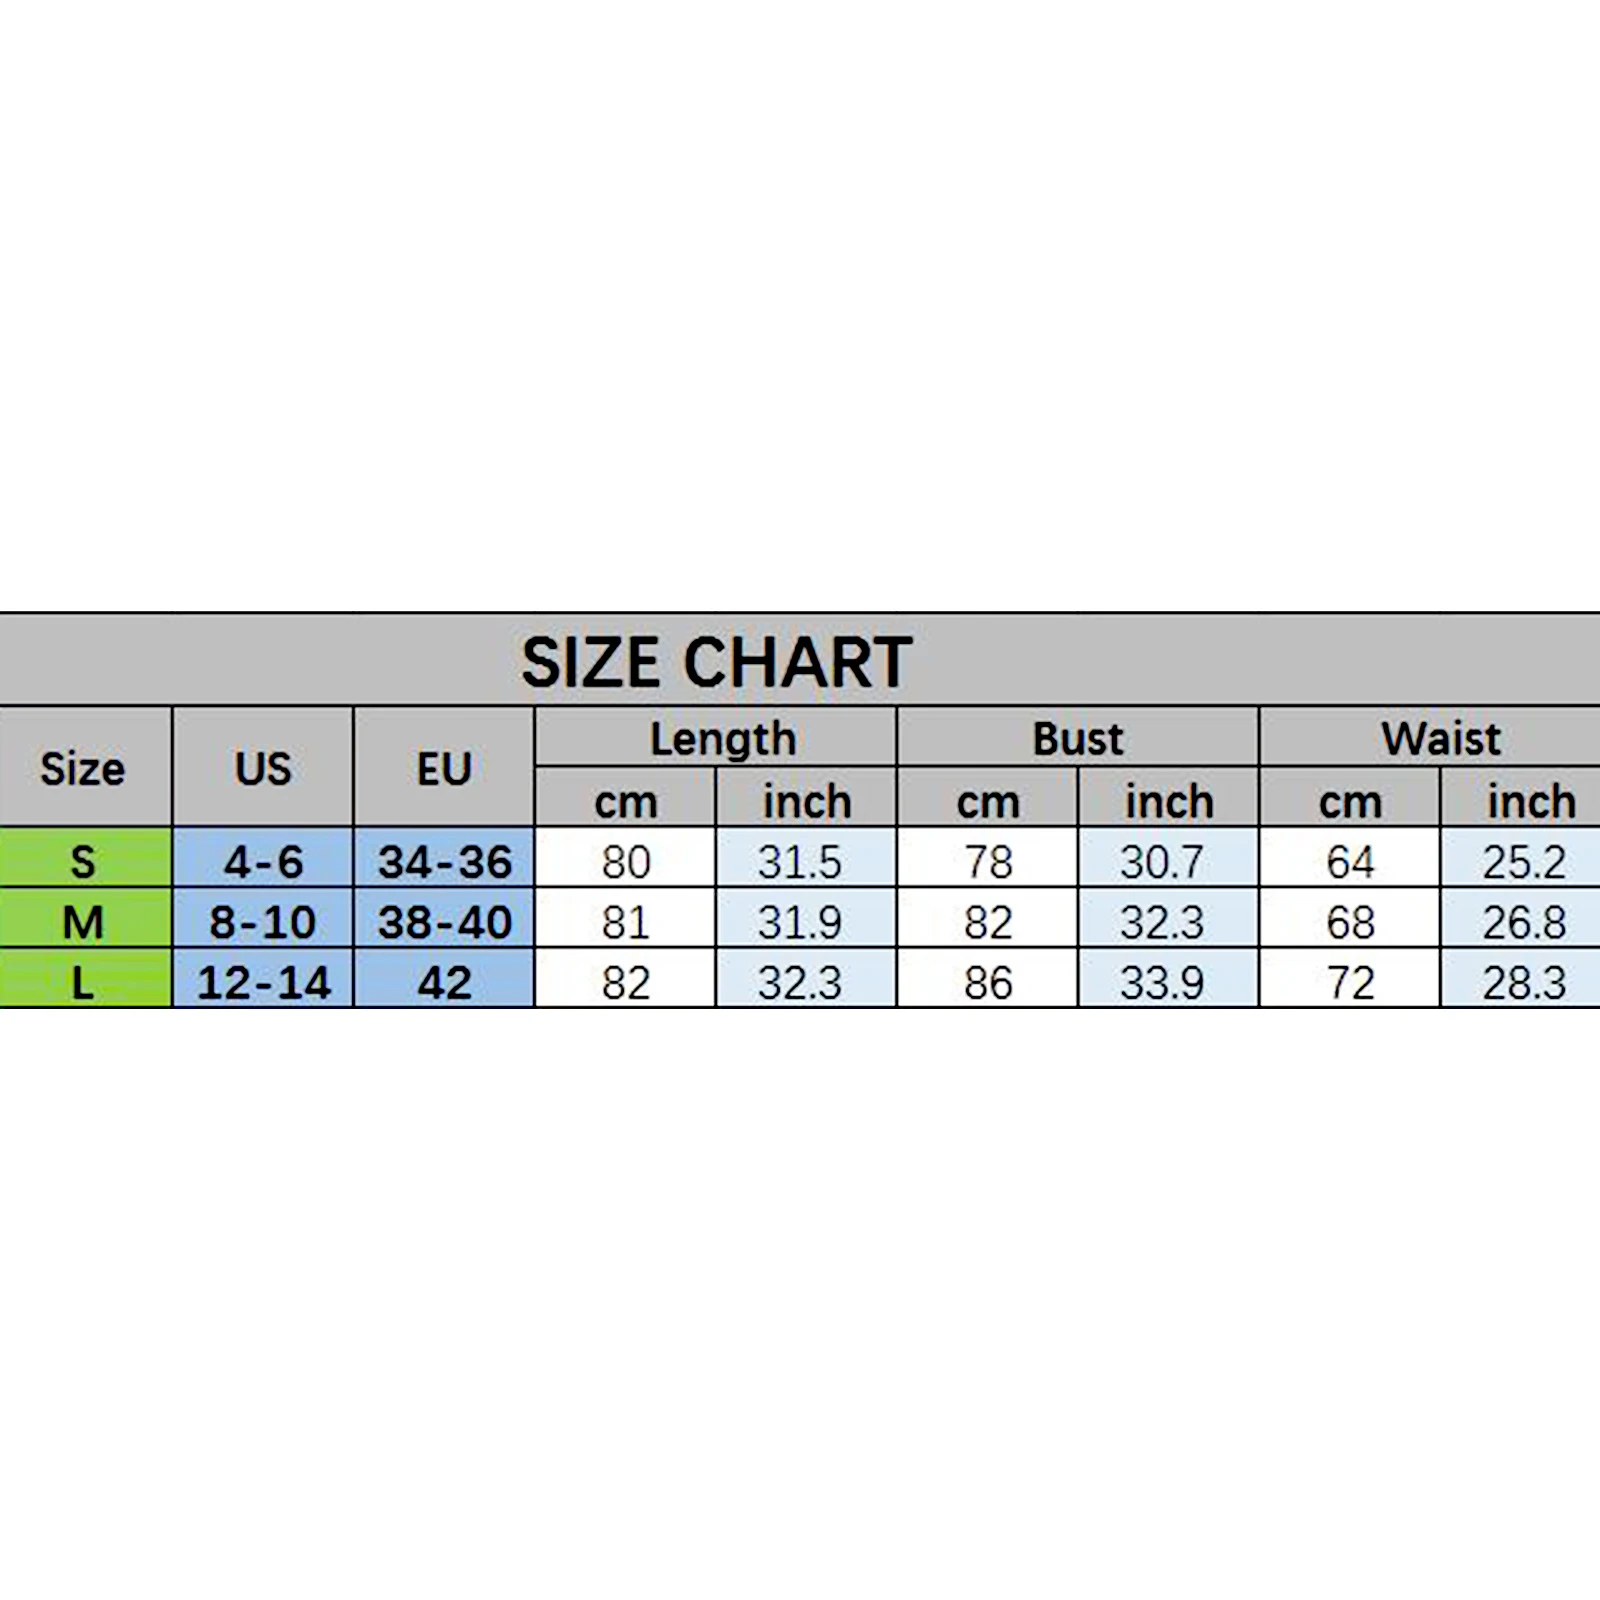Viewport: 1600px width, 1600px height.
Task: Click the SIZE CHART title heading
Action: click(716, 662)
